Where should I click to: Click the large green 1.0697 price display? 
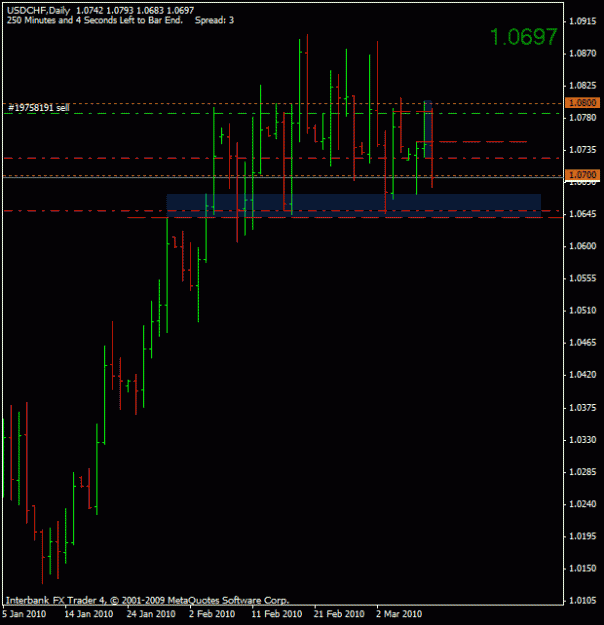pos(523,37)
